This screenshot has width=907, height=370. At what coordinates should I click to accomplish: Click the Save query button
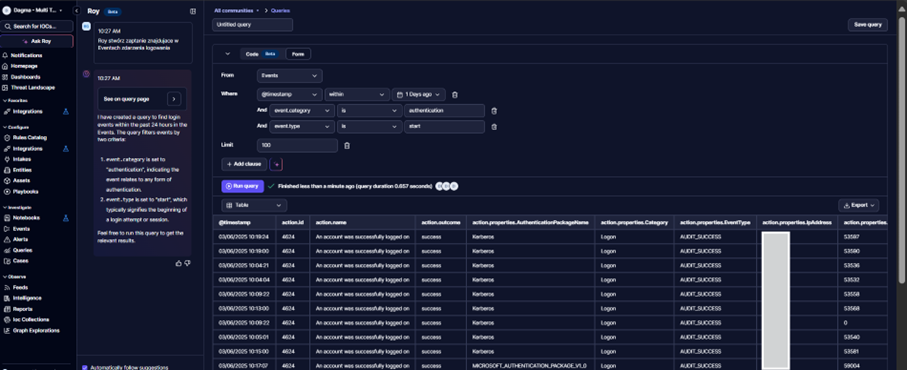[868, 25]
